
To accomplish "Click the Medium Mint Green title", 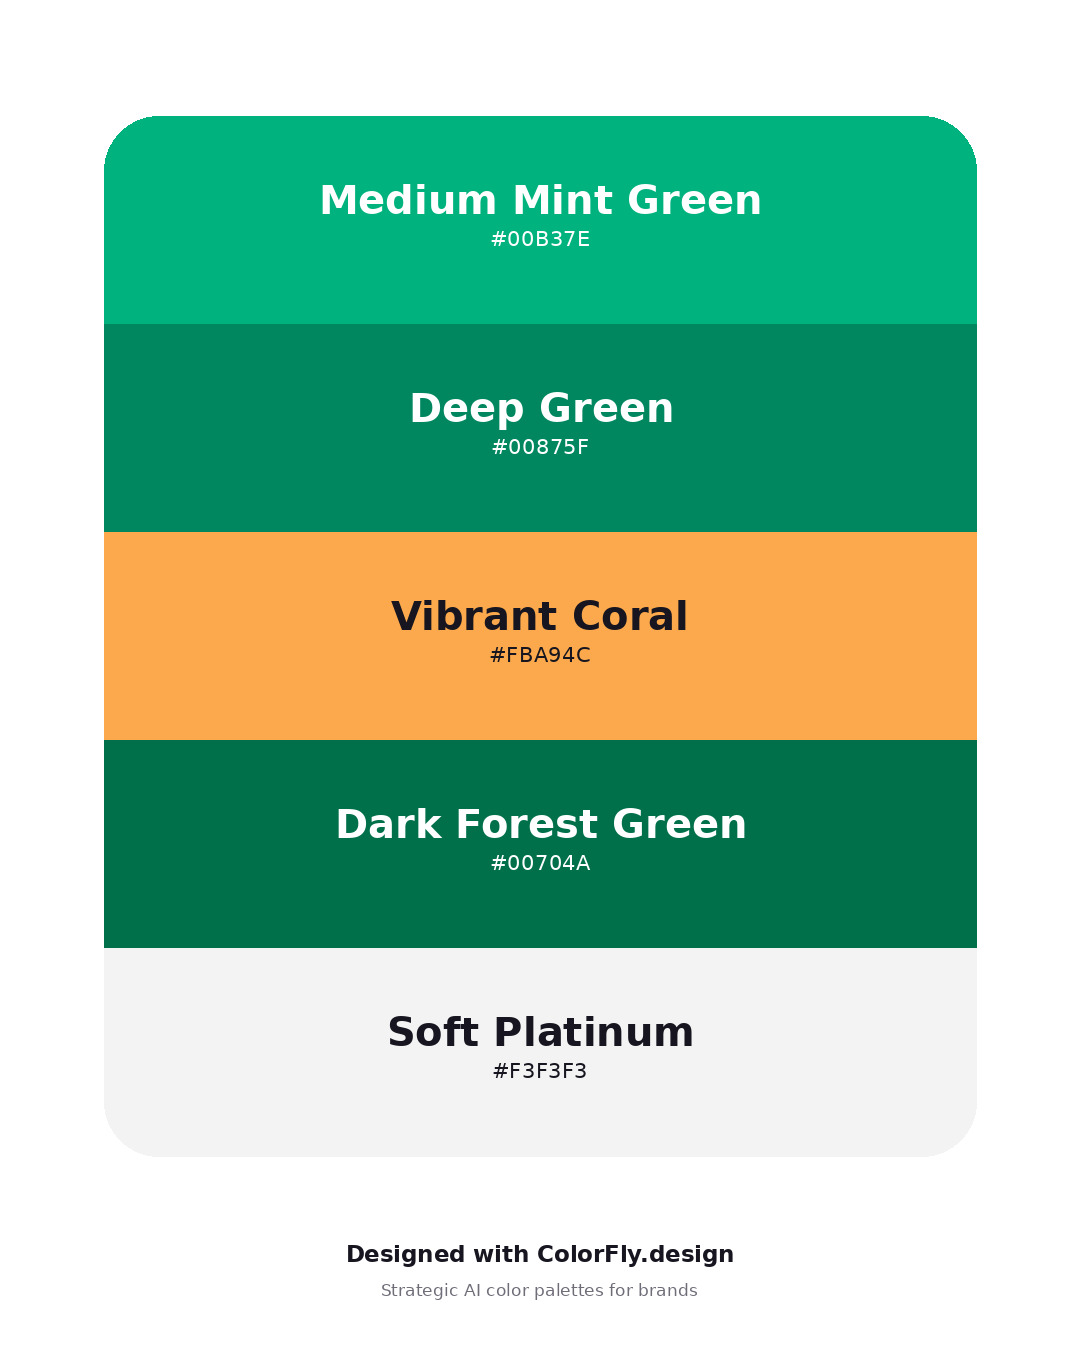I will click(x=540, y=200).
